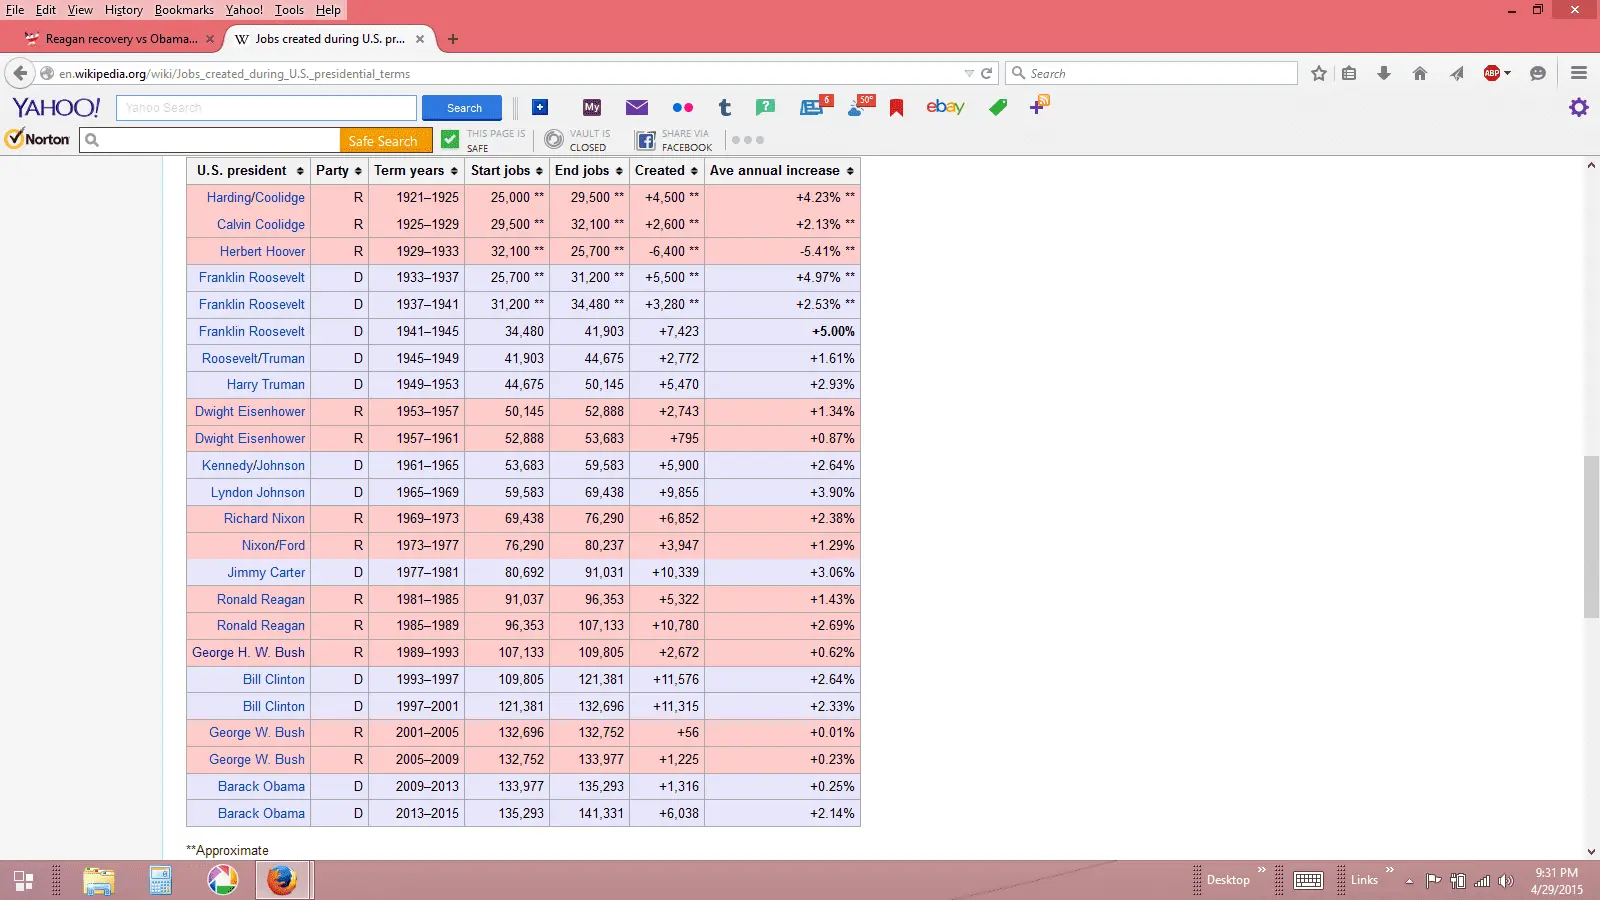This screenshot has height=900, width=1600.
Task: Click the Flickr dots icon
Action: [x=682, y=107]
